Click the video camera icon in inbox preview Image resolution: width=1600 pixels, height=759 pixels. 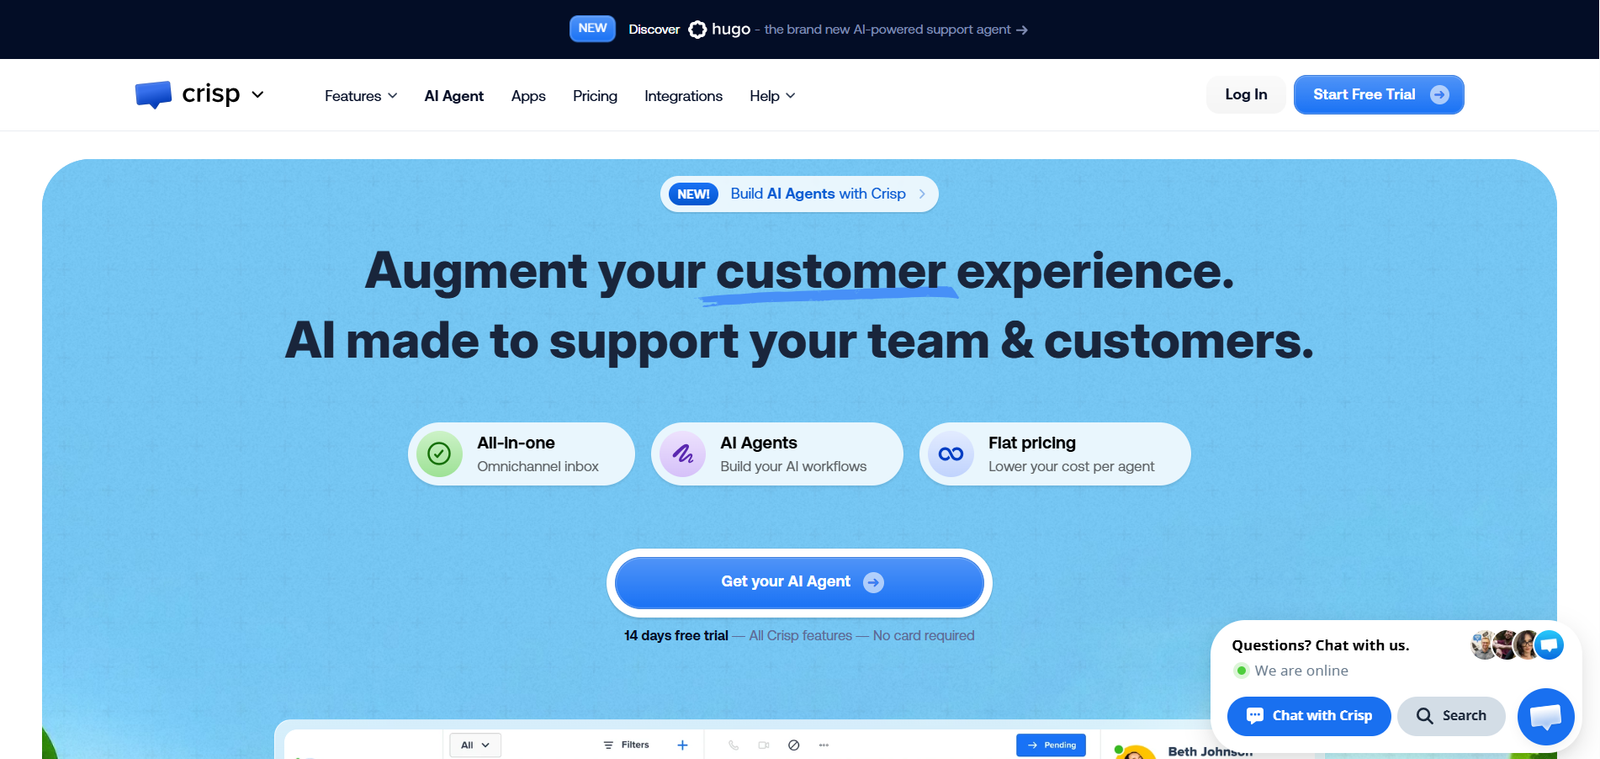coord(763,745)
